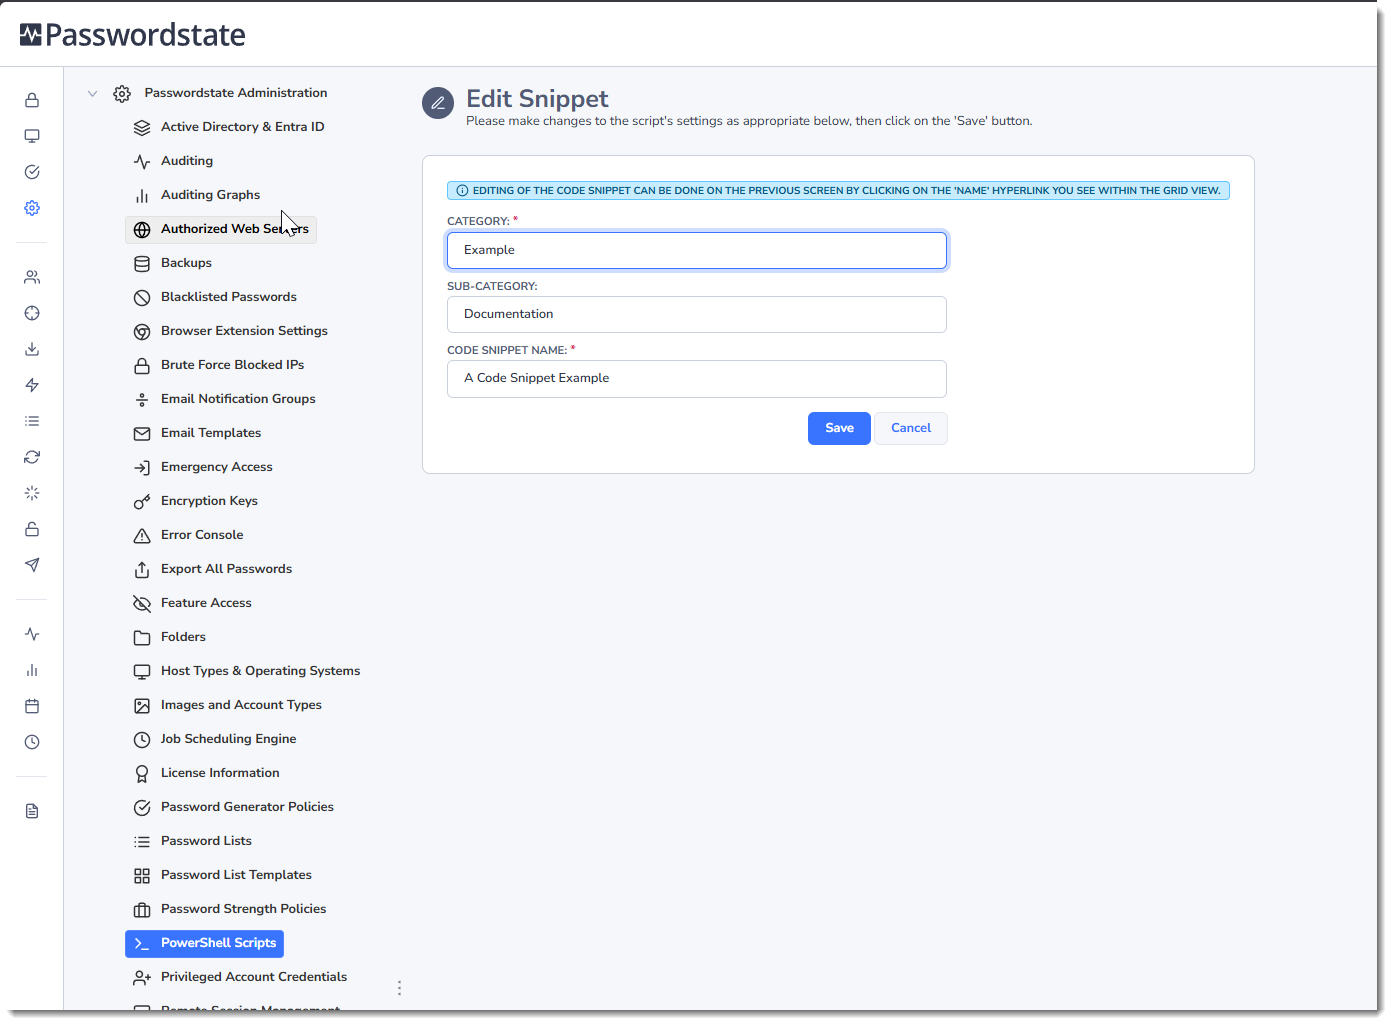Open Export All Passwords
Image resolution: width=1392 pixels, height=1025 pixels.
pyautogui.click(x=226, y=569)
